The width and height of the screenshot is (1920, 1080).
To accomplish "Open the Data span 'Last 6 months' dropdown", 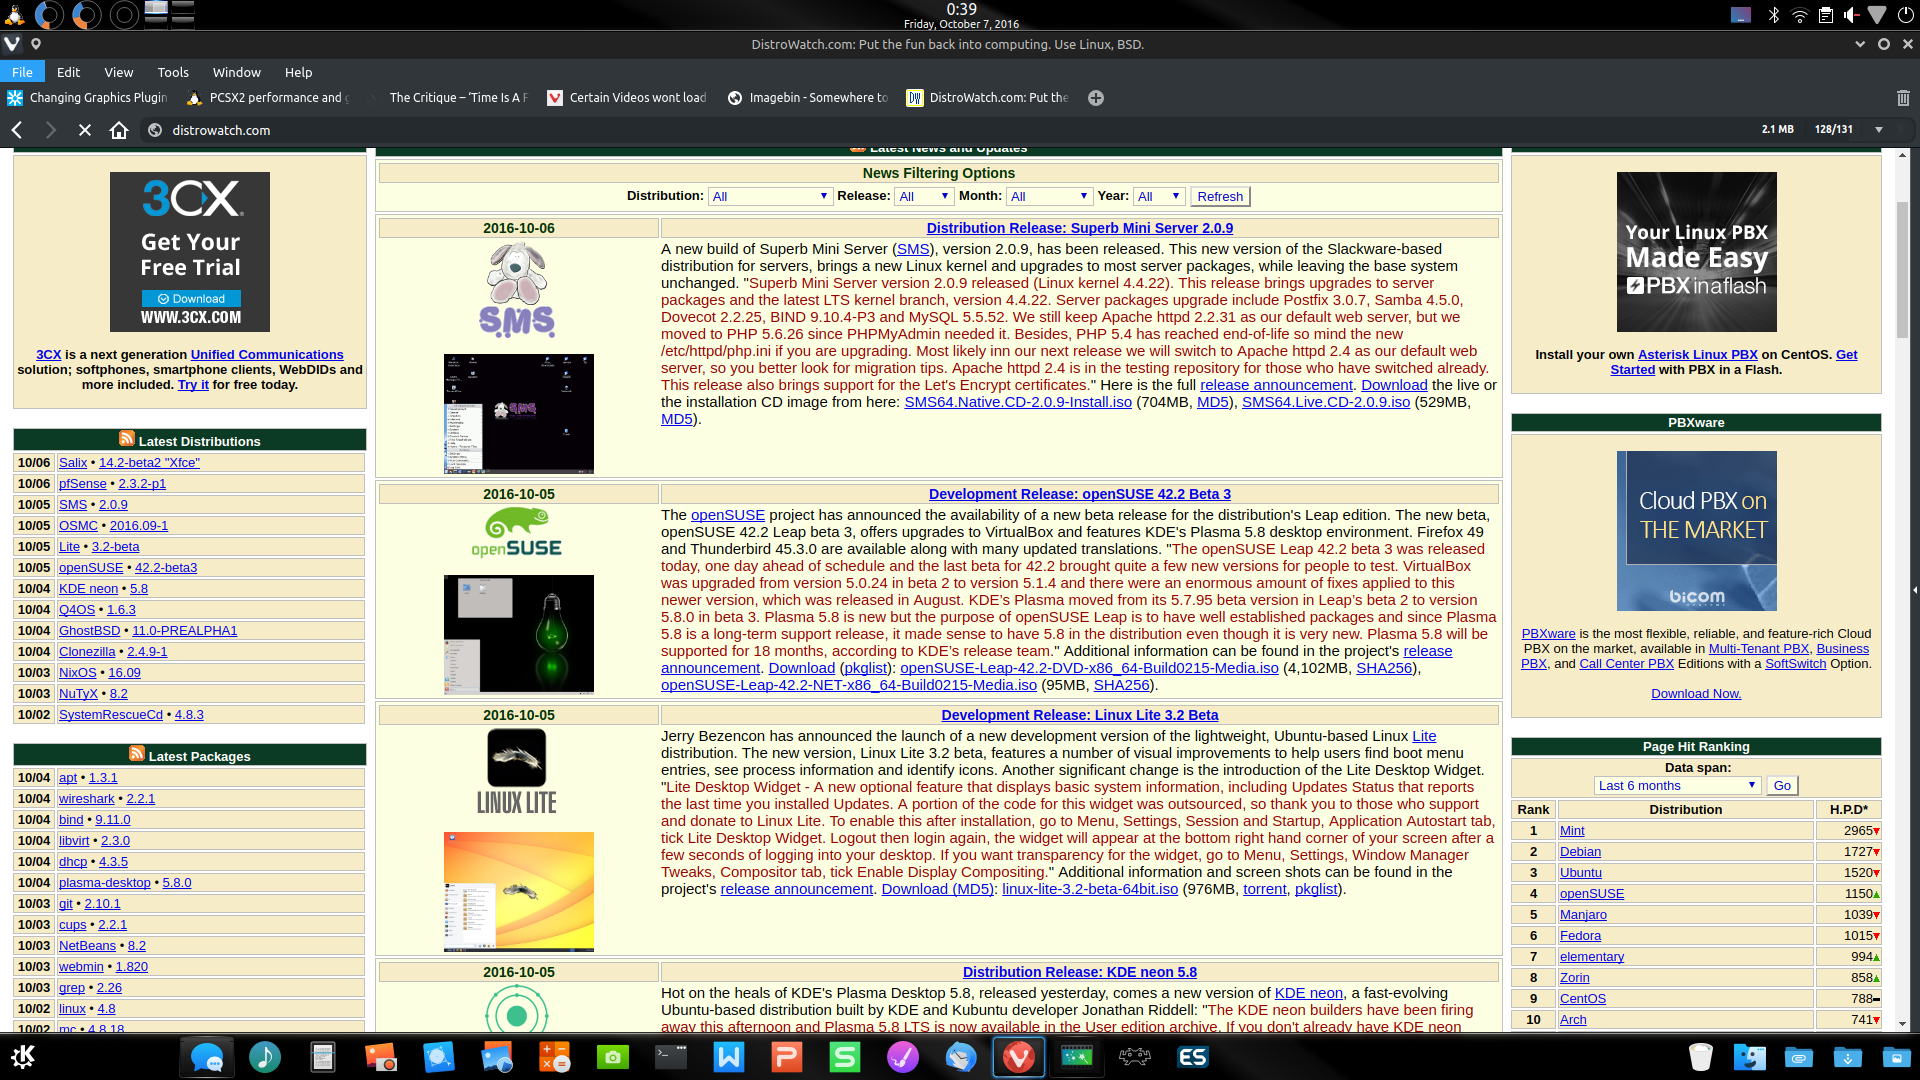I will point(1677,786).
